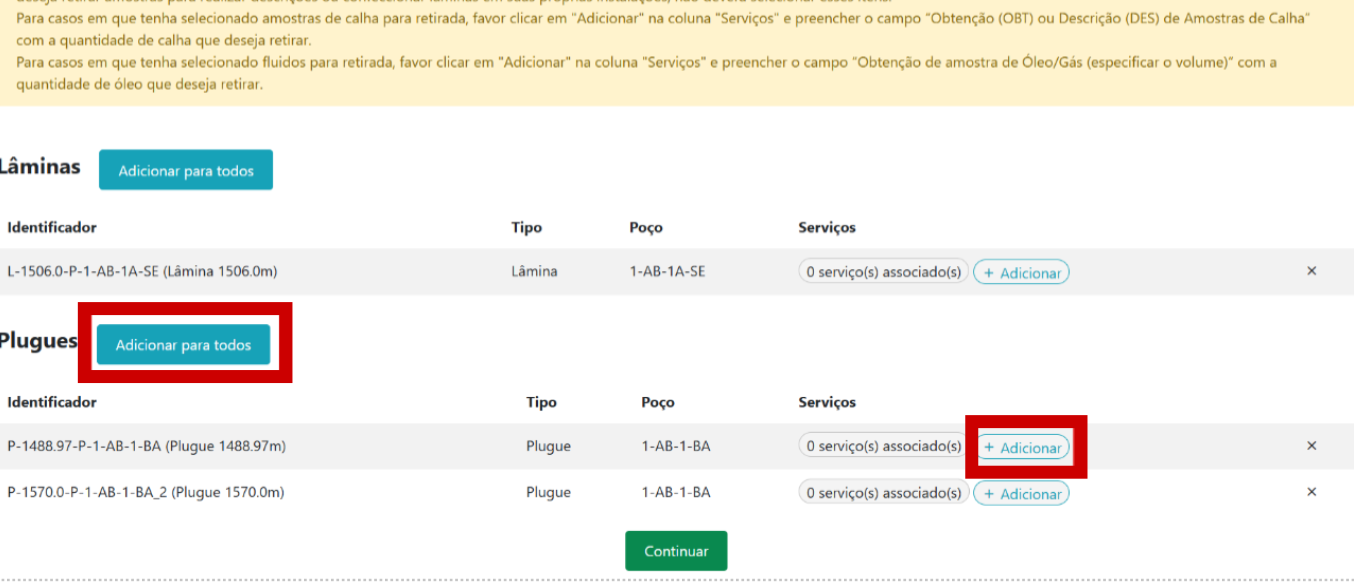1354x582 pixels.
Task: Click the Serviços header in the Plugues table
Action: tap(827, 402)
